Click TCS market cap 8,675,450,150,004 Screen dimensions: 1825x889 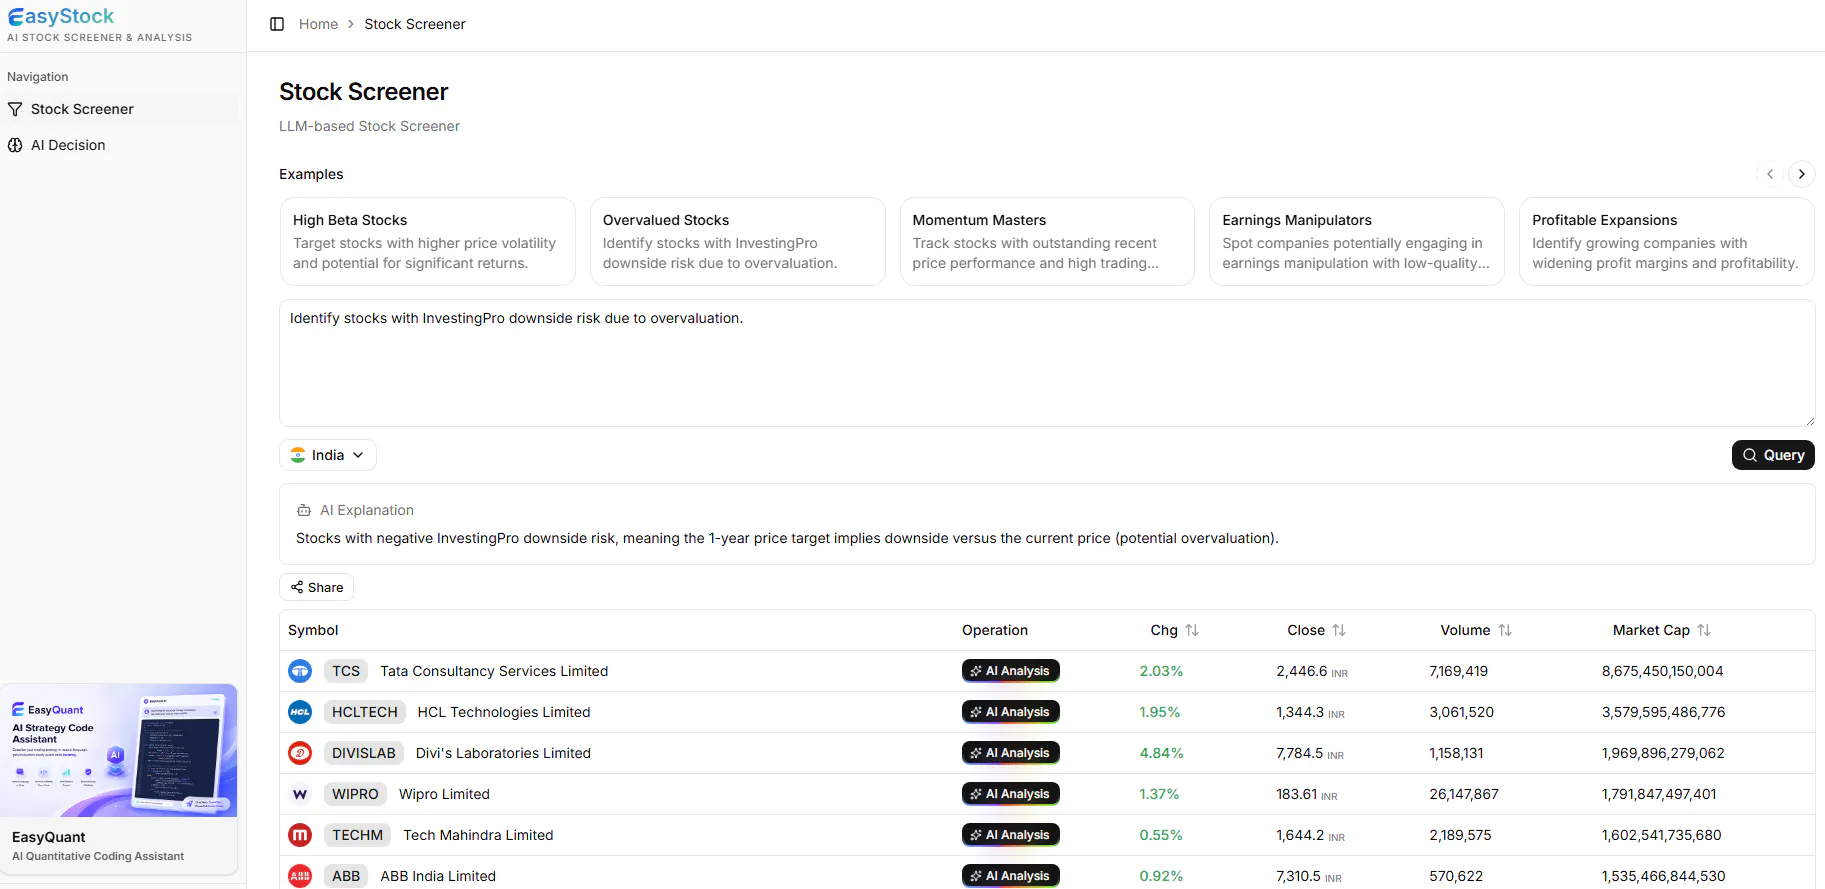click(x=1662, y=671)
